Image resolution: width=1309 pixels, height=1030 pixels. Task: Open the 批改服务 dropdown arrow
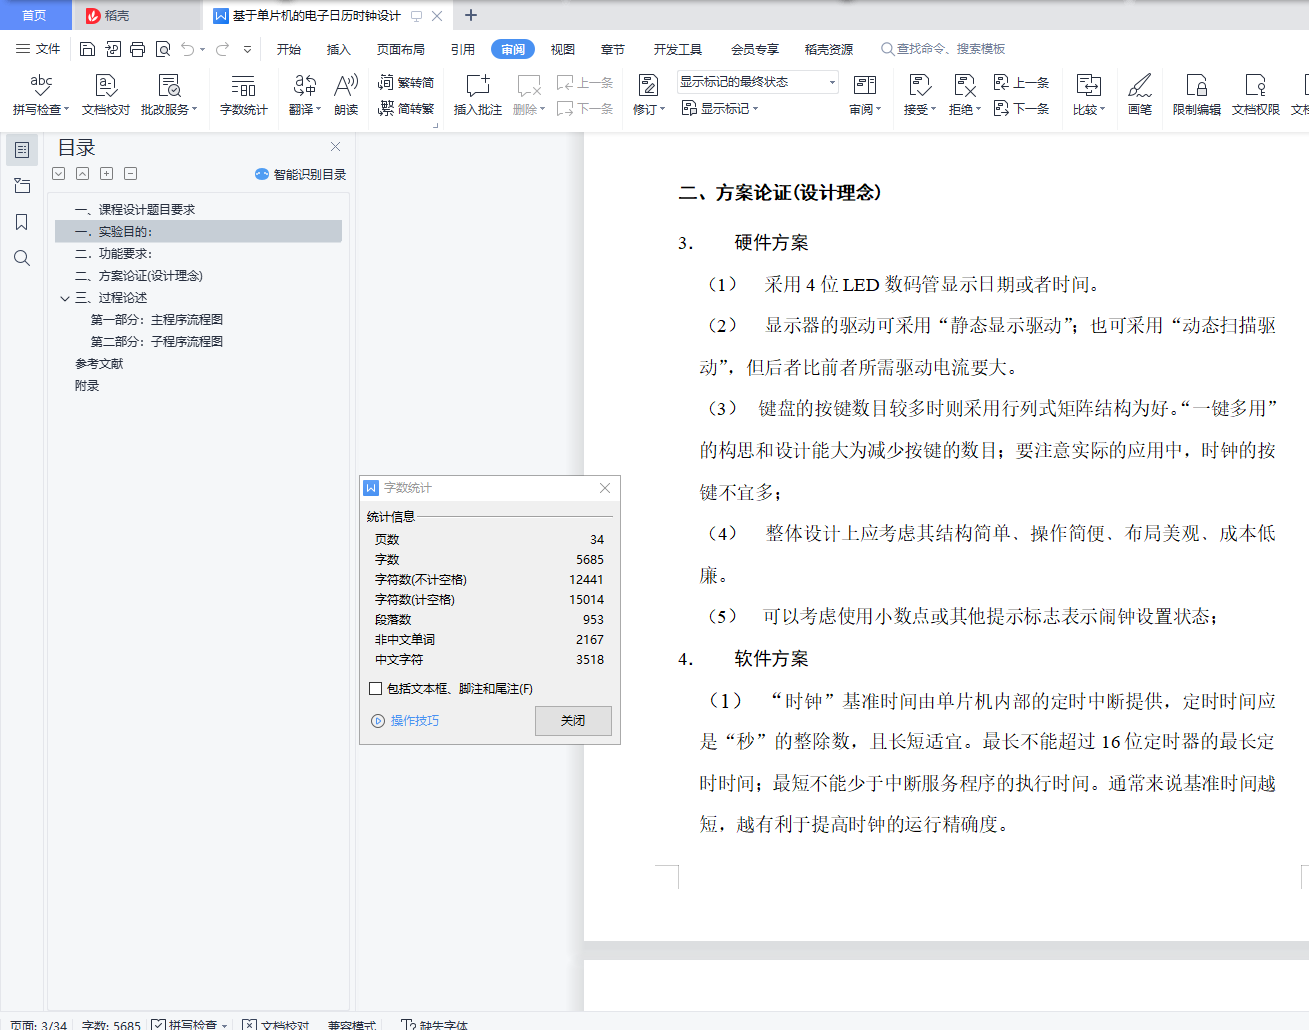click(x=194, y=110)
